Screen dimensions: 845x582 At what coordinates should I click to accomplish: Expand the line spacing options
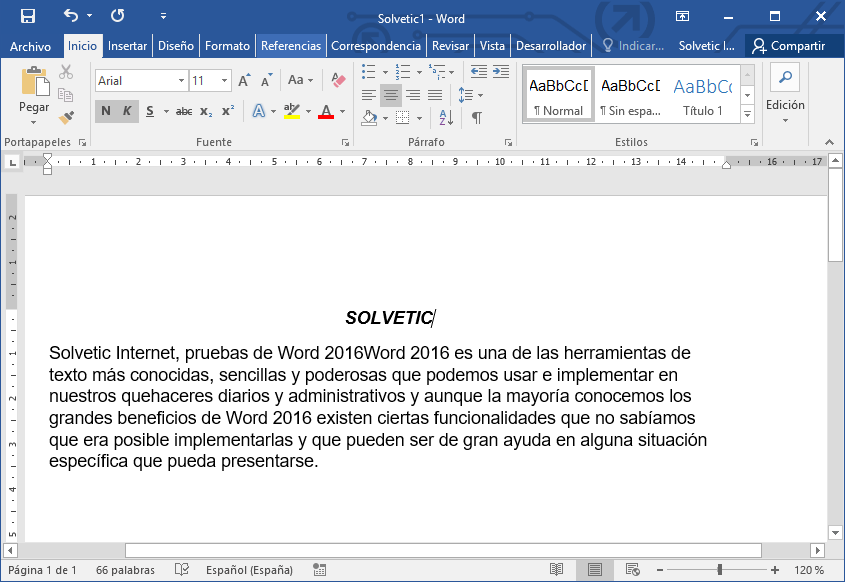point(470,95)
